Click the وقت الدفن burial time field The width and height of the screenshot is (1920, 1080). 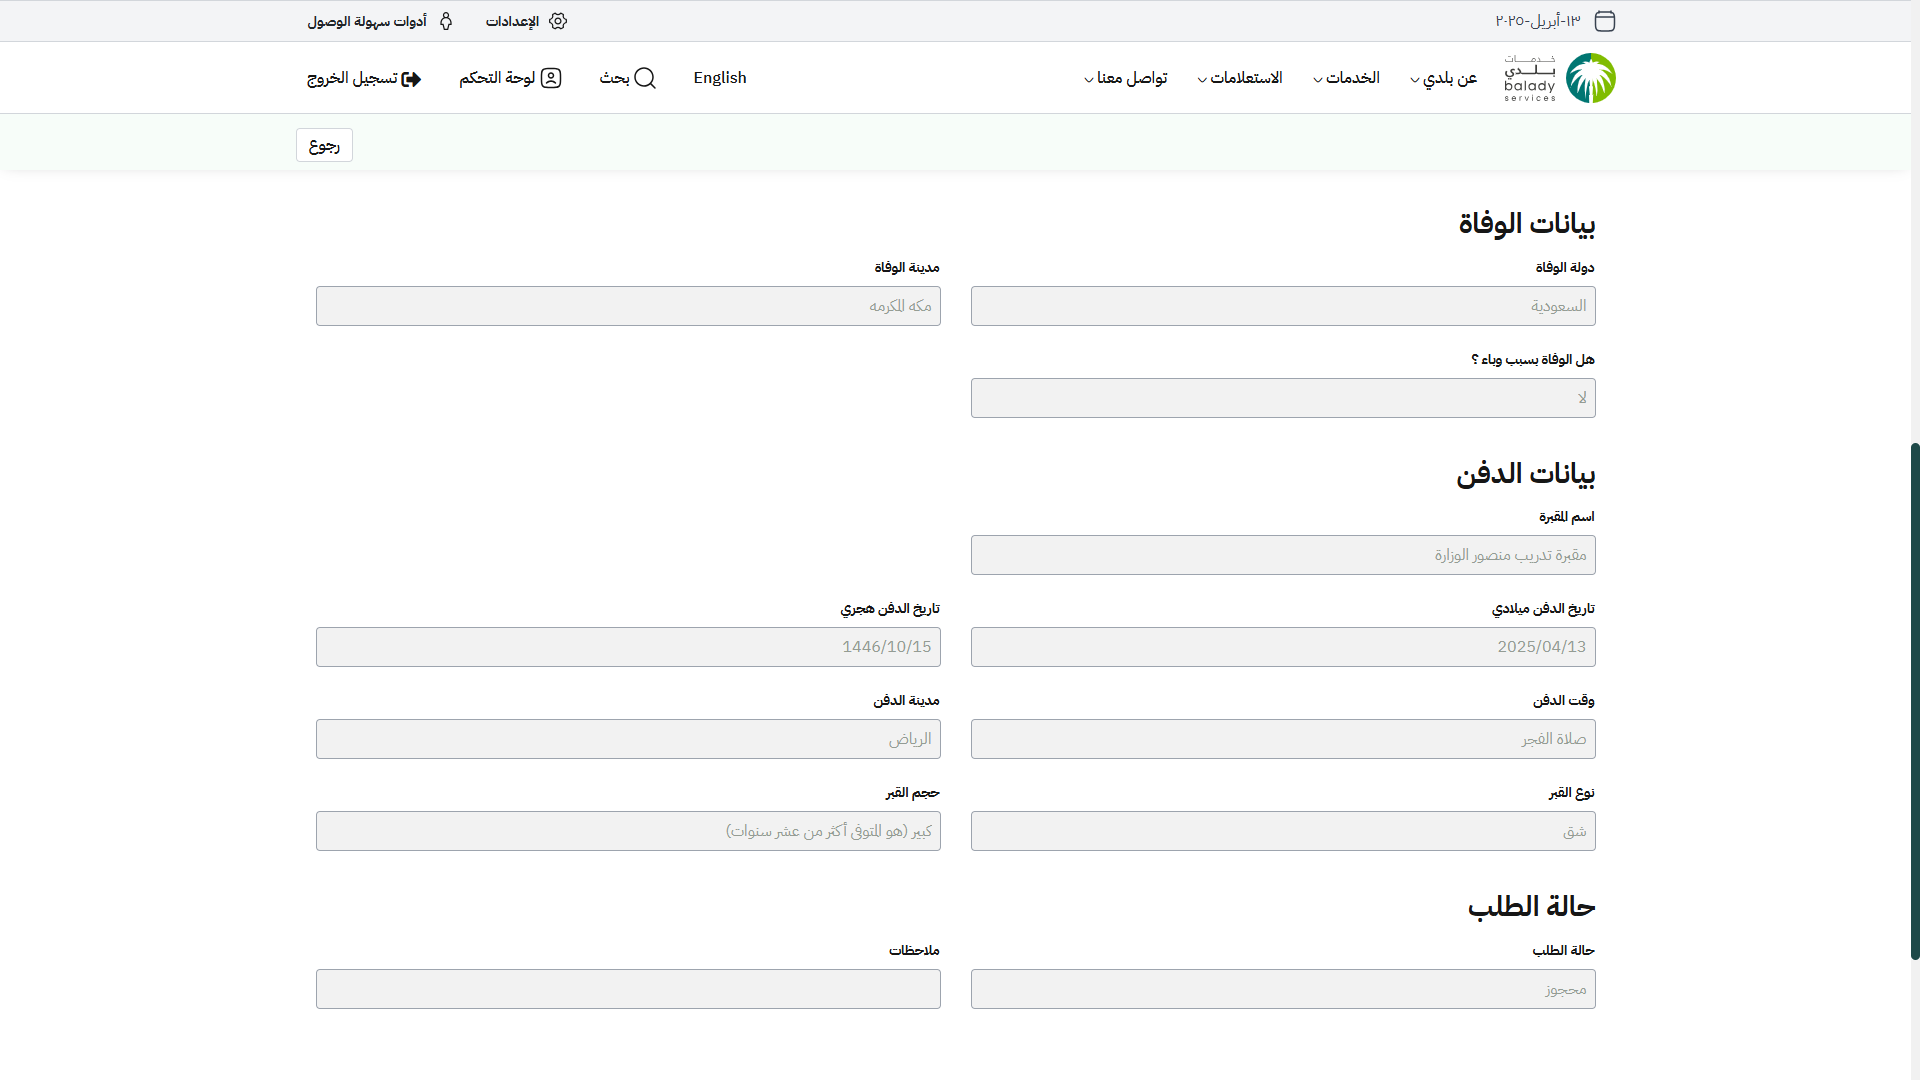[1283, 739]
